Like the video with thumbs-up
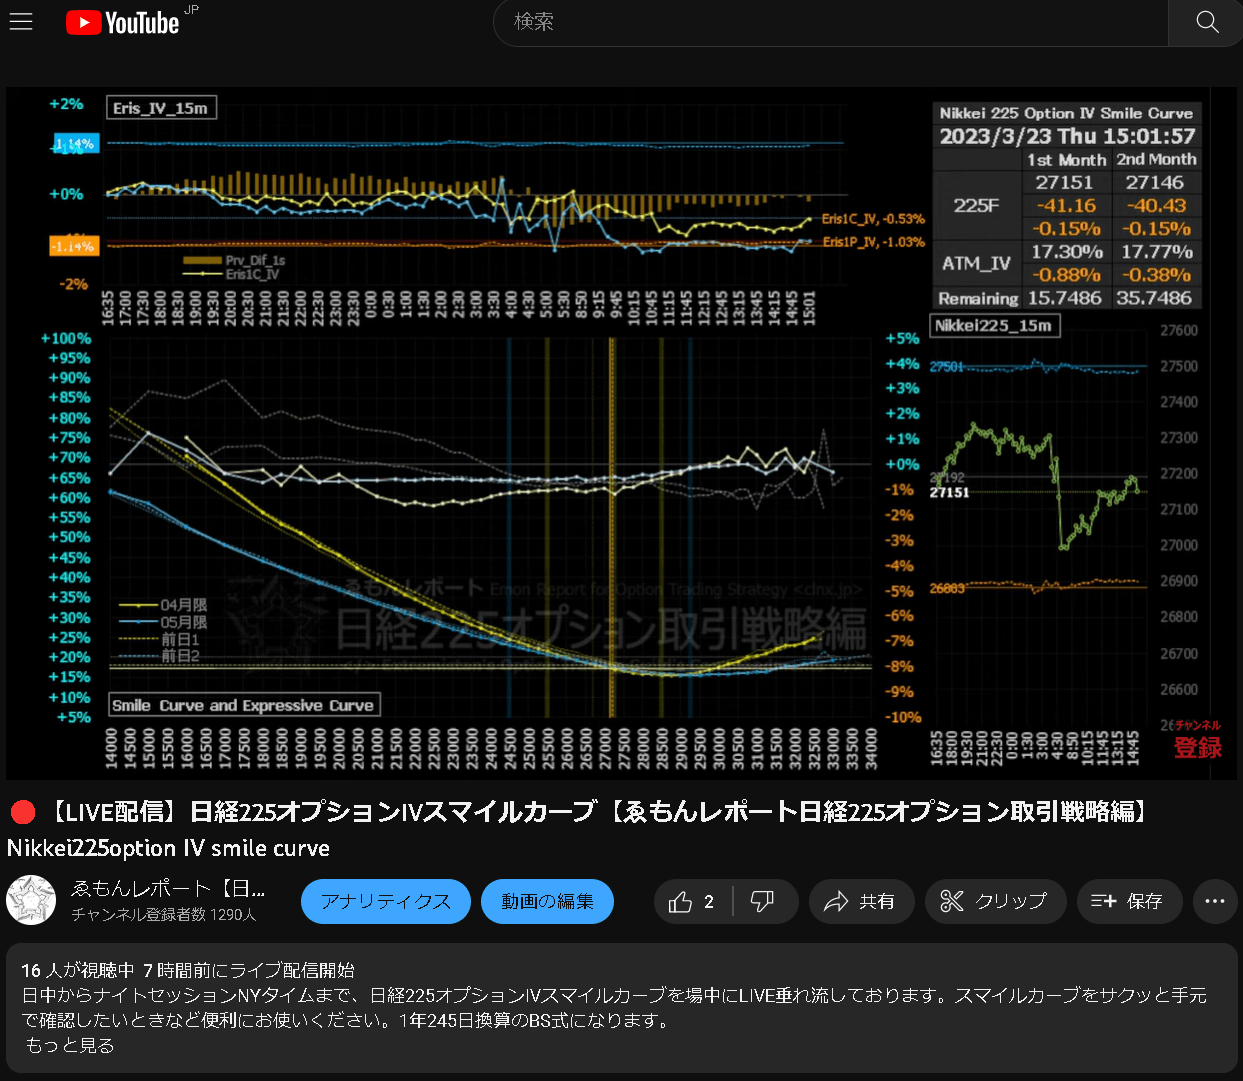1243x1081 pixels. tap(693, 902)
